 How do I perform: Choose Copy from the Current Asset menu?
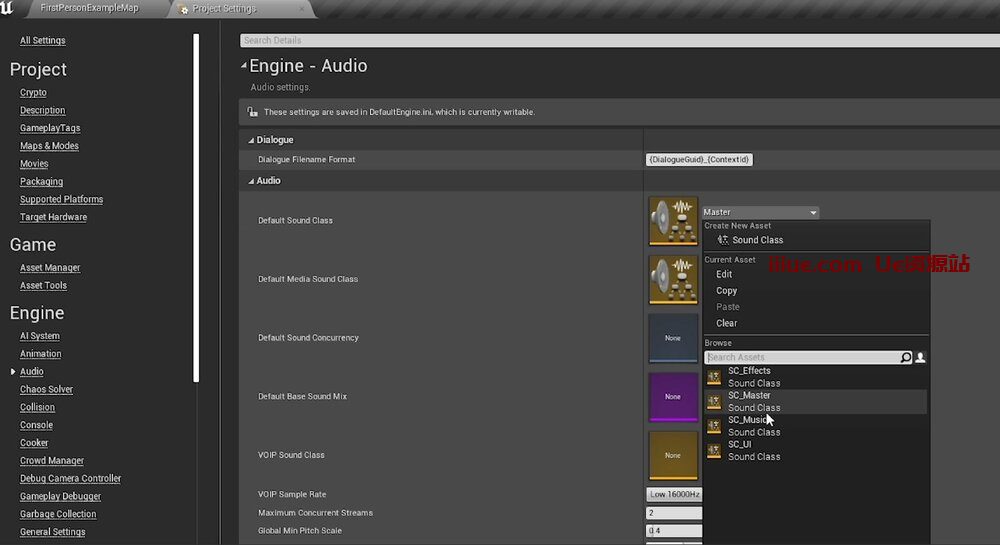tap(727, 291)
